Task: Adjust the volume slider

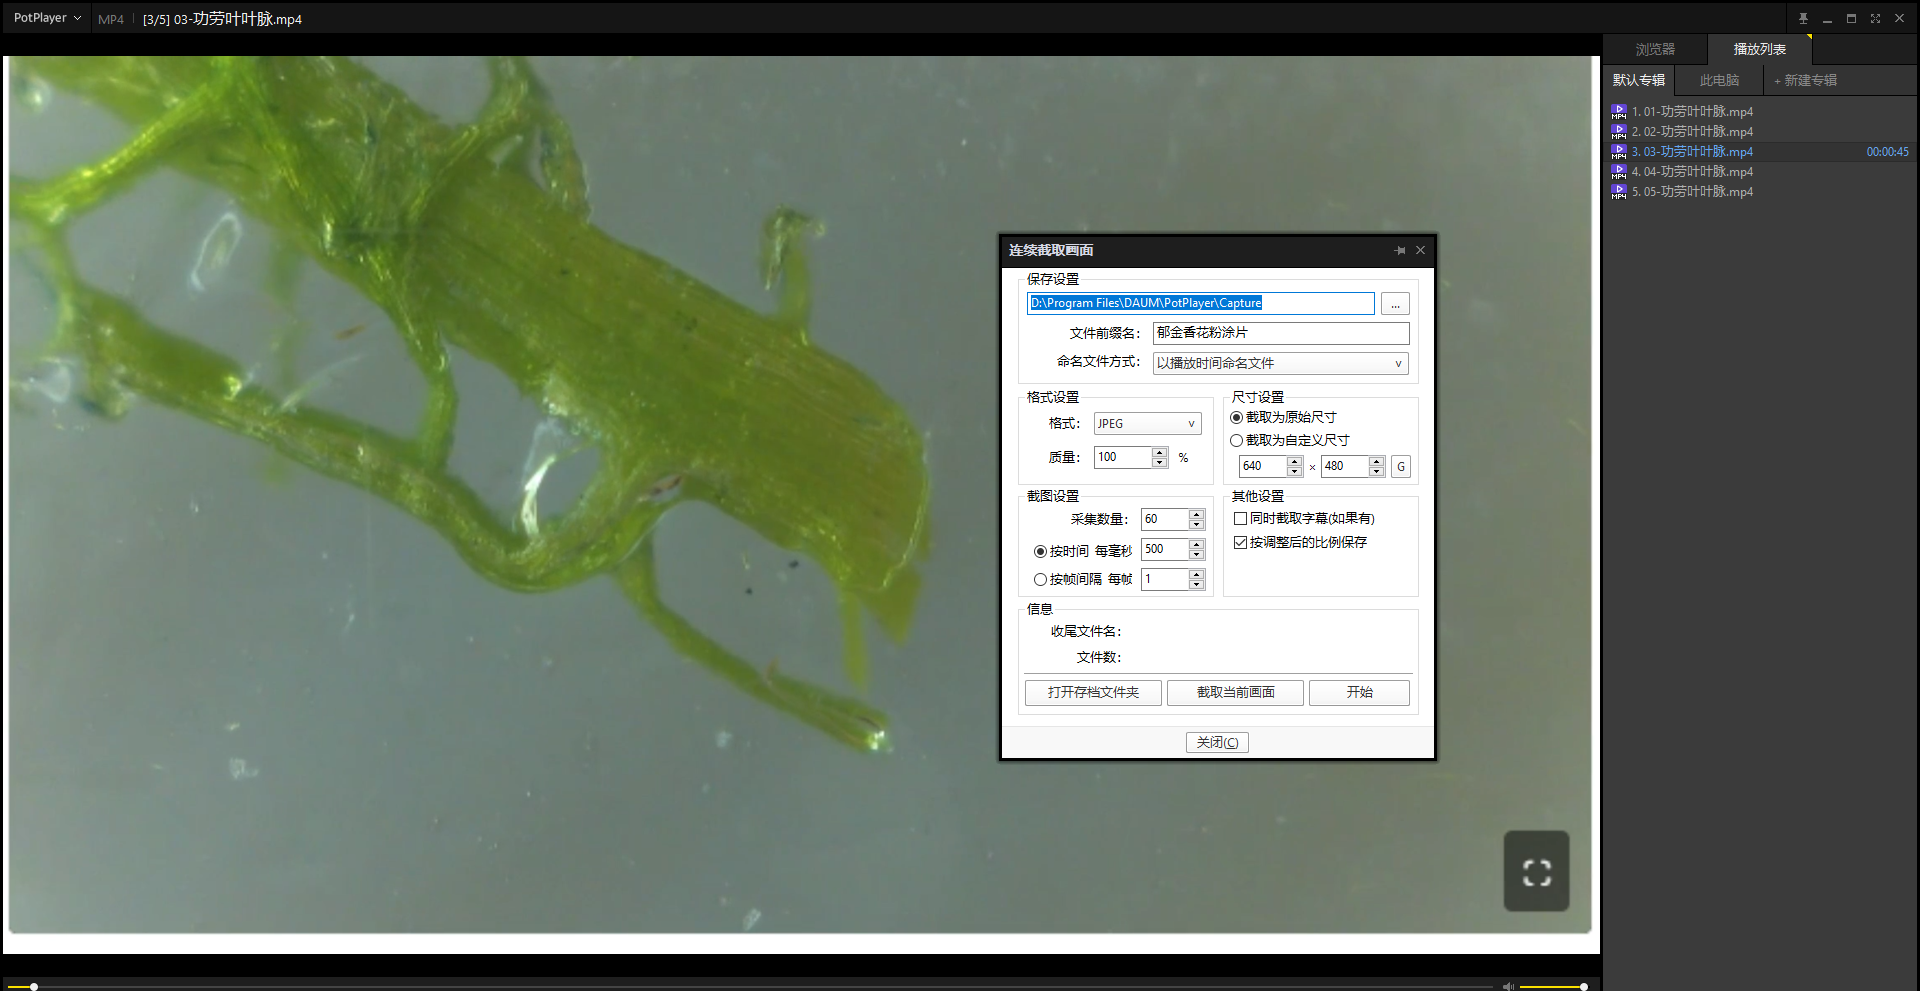Action: (x=1552, y=986)
